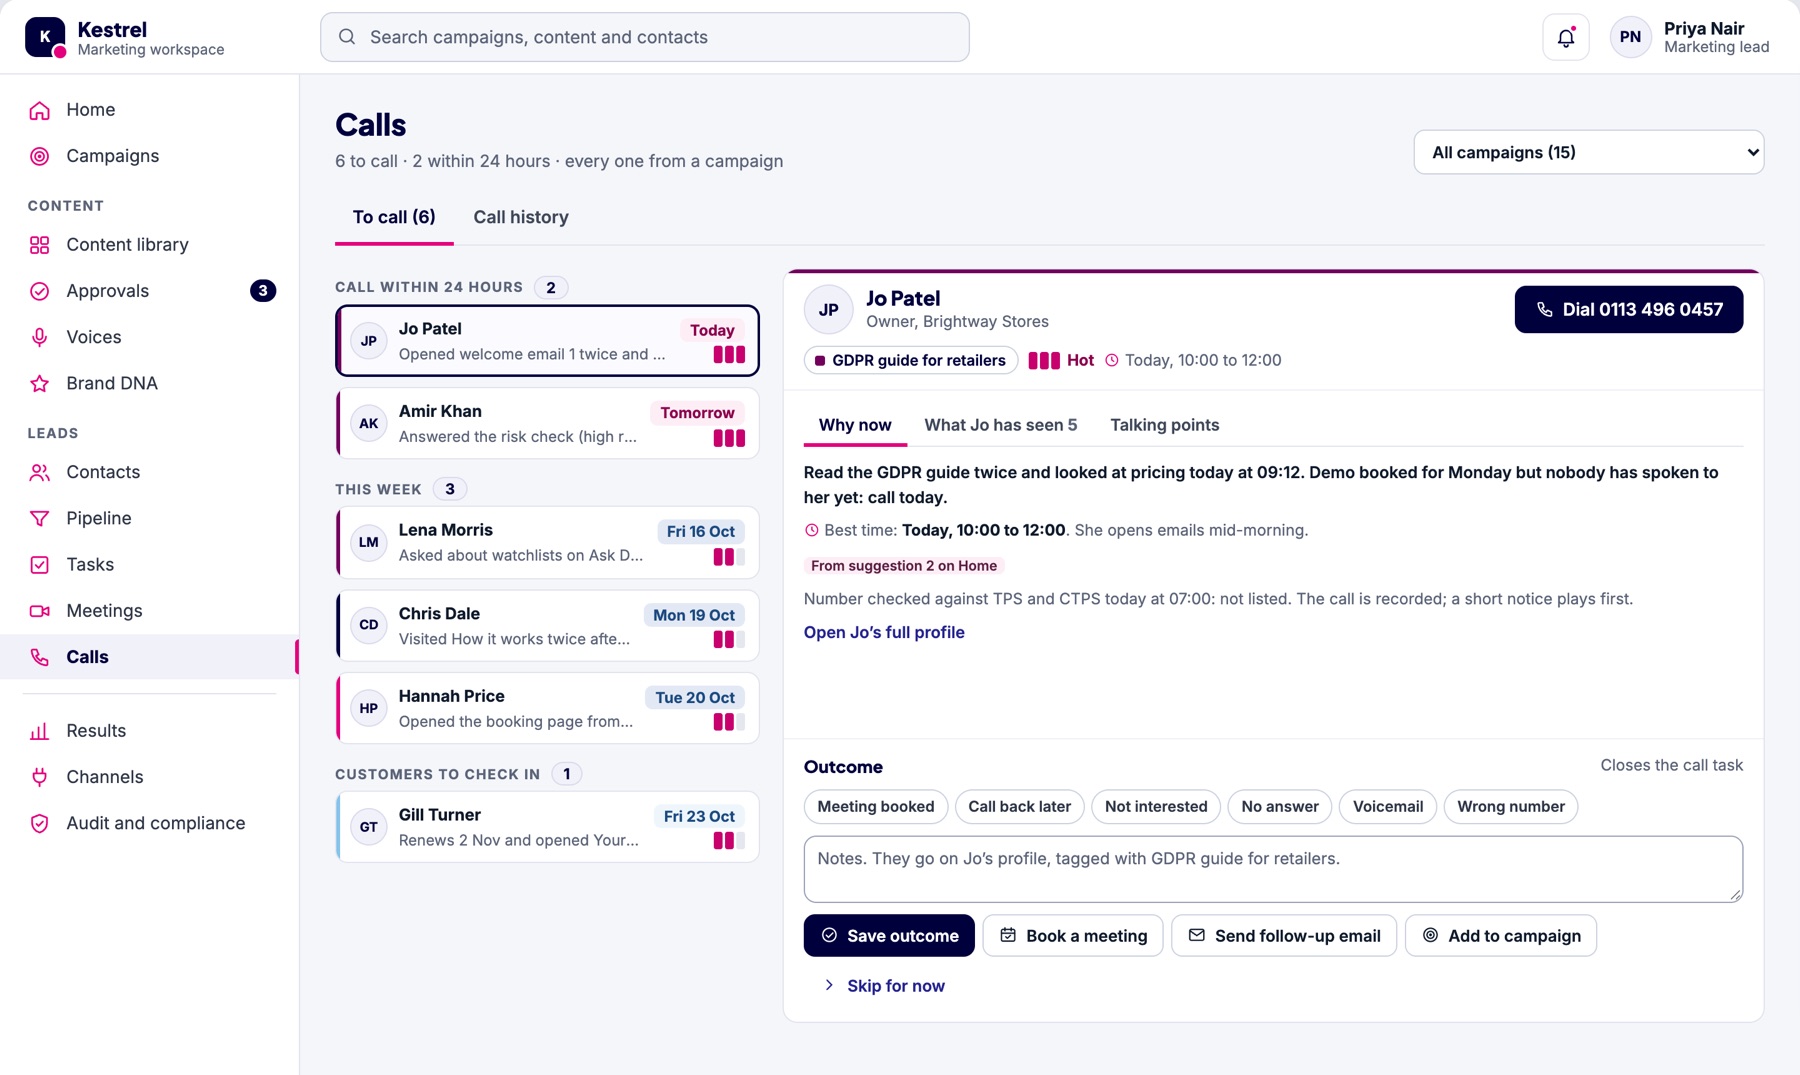Dial 0113 496 0457
1800x1075 pixels.
click(1629, 310)
